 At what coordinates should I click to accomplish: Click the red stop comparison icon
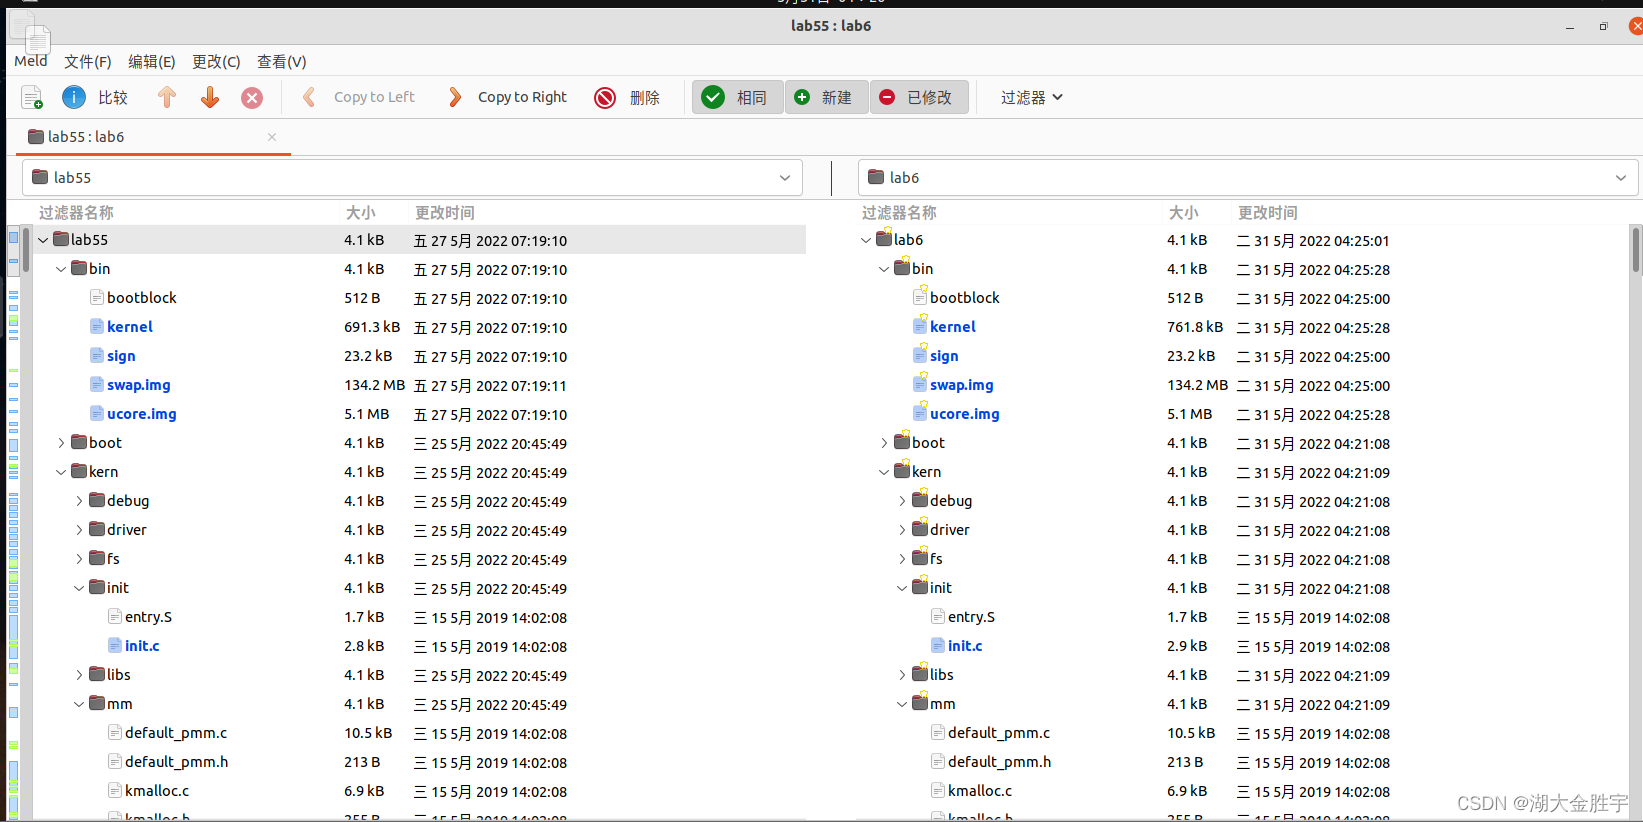point(252,97)
